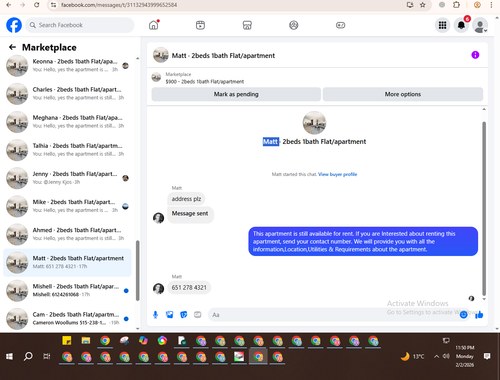Open the browser extensions puzzle icon

[456, 5]
